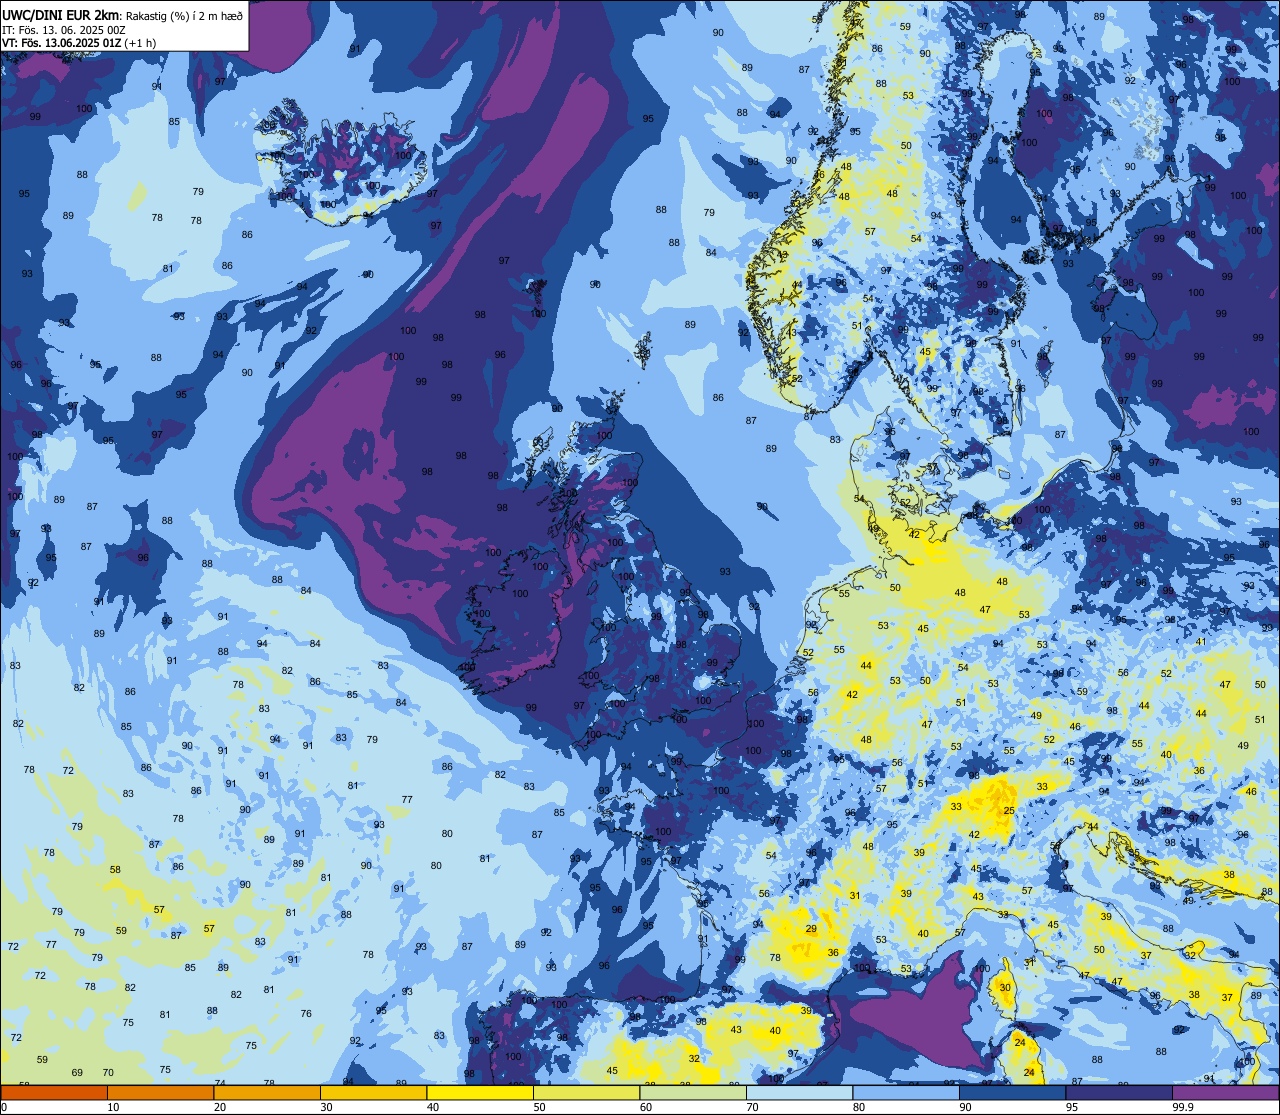
Task: Select the purple legend swatch above 99.9
Action: coord(1225,1092)
